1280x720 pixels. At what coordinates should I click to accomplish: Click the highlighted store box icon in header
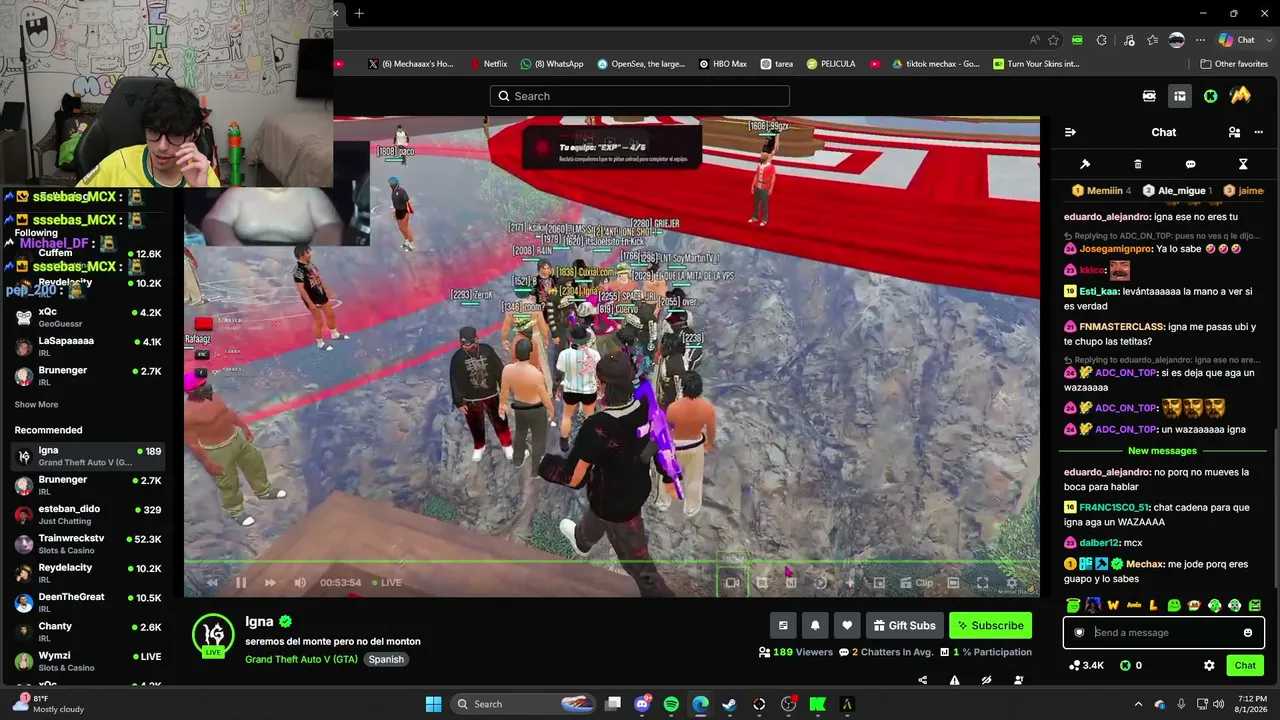tap(1180, 96)
